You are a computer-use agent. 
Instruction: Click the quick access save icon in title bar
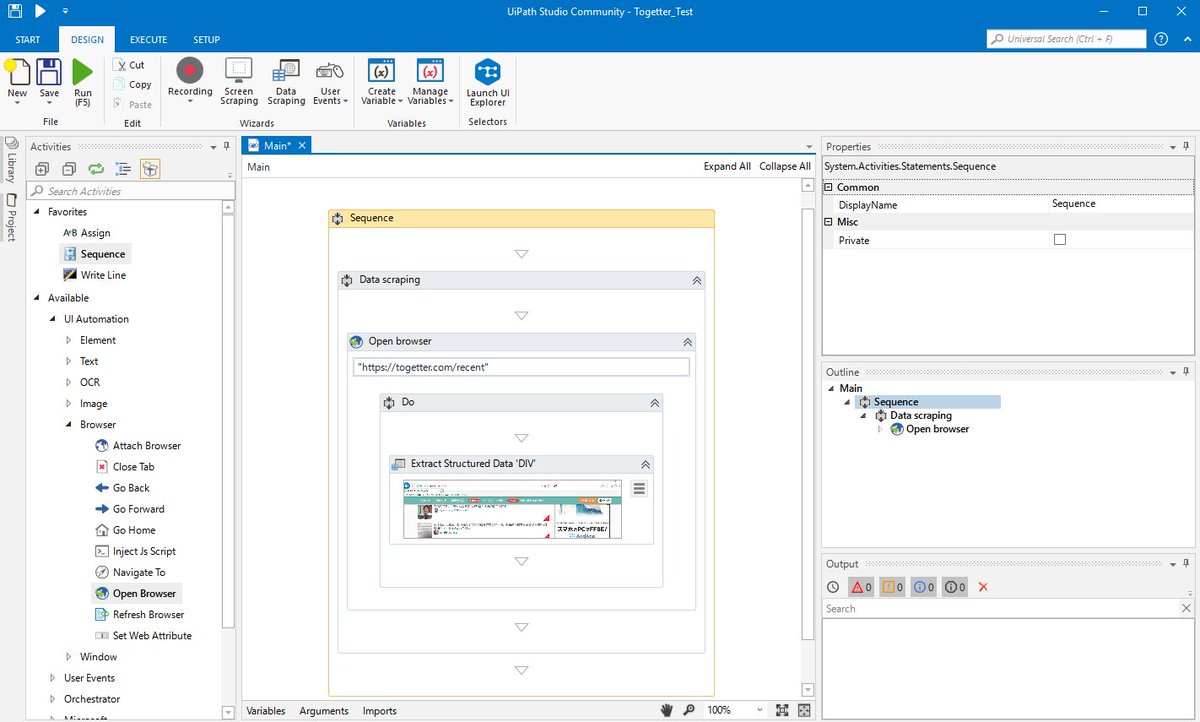pos(13,11)
